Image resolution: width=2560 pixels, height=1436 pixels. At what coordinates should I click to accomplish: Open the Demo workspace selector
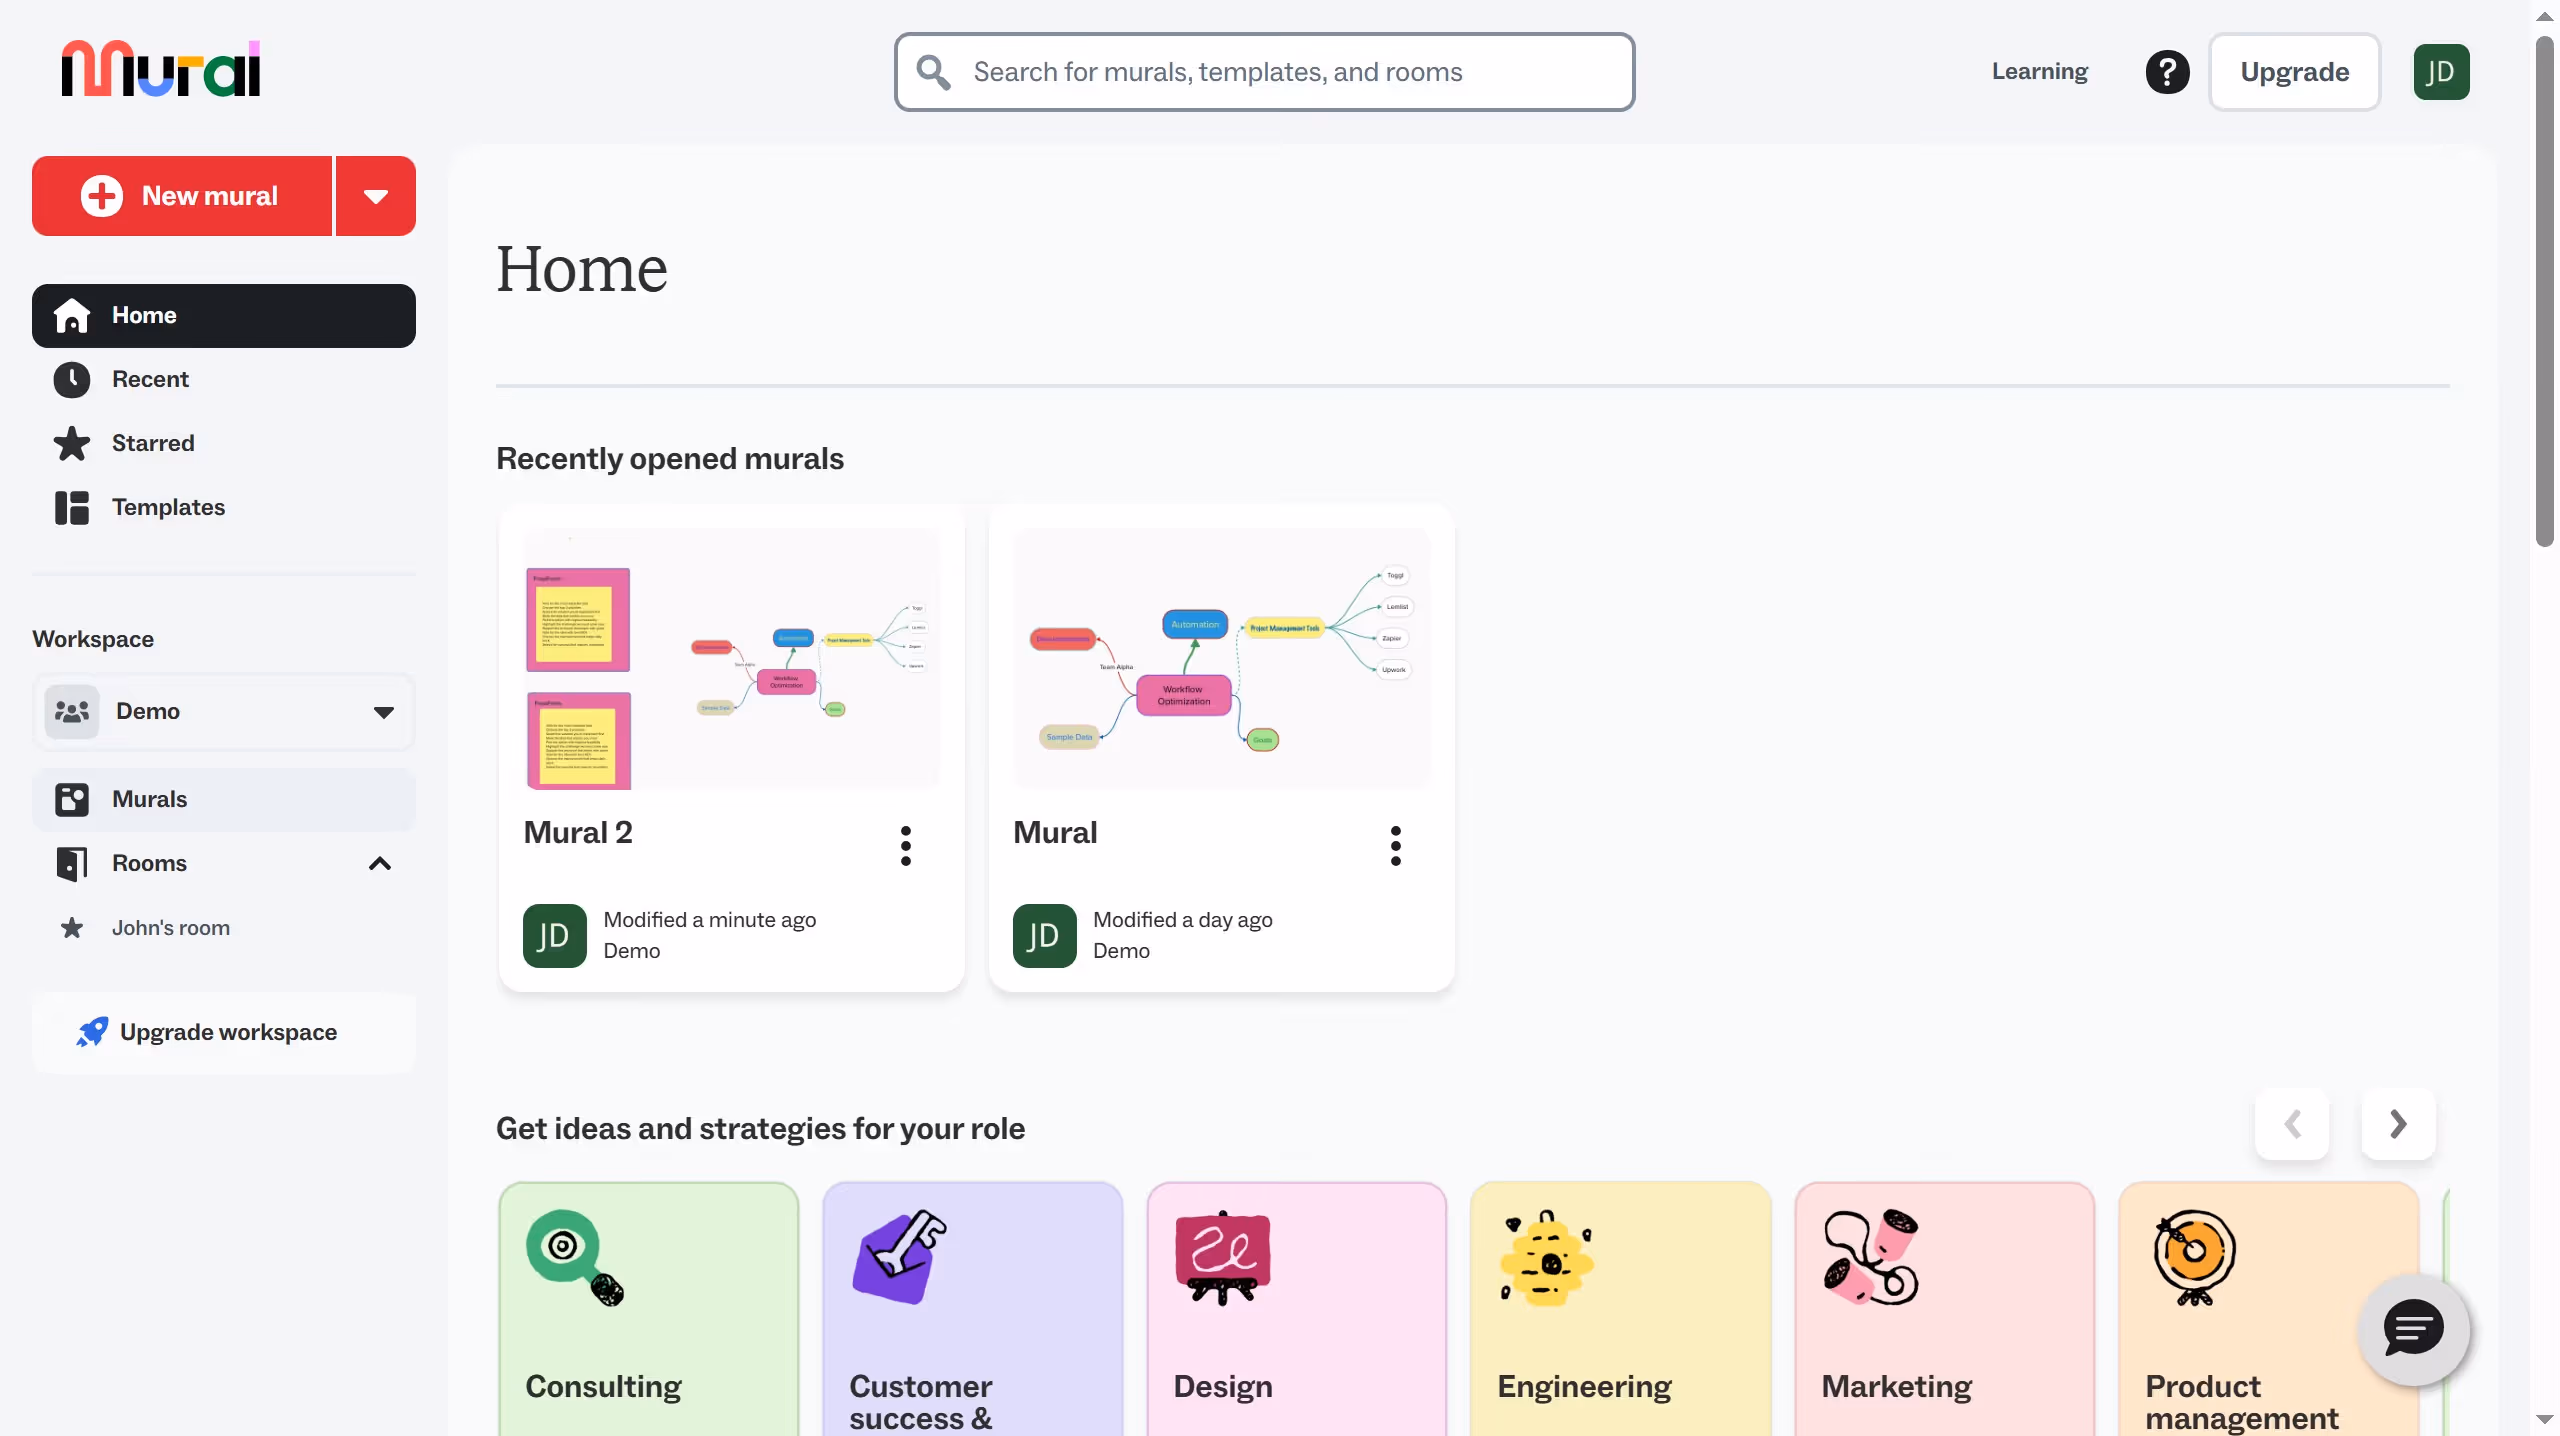pos(224,712)
